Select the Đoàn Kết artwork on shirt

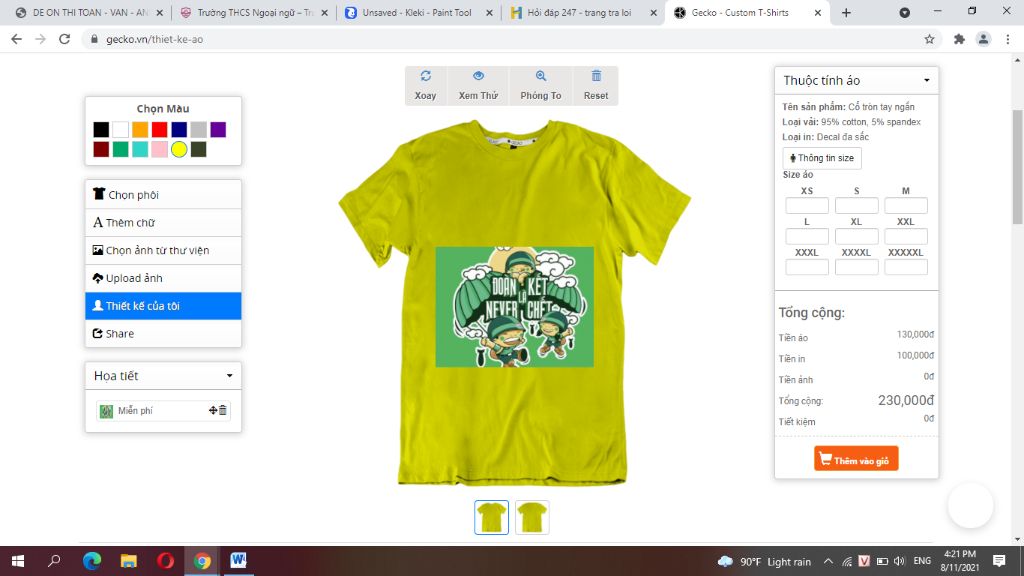coord(515,307)
